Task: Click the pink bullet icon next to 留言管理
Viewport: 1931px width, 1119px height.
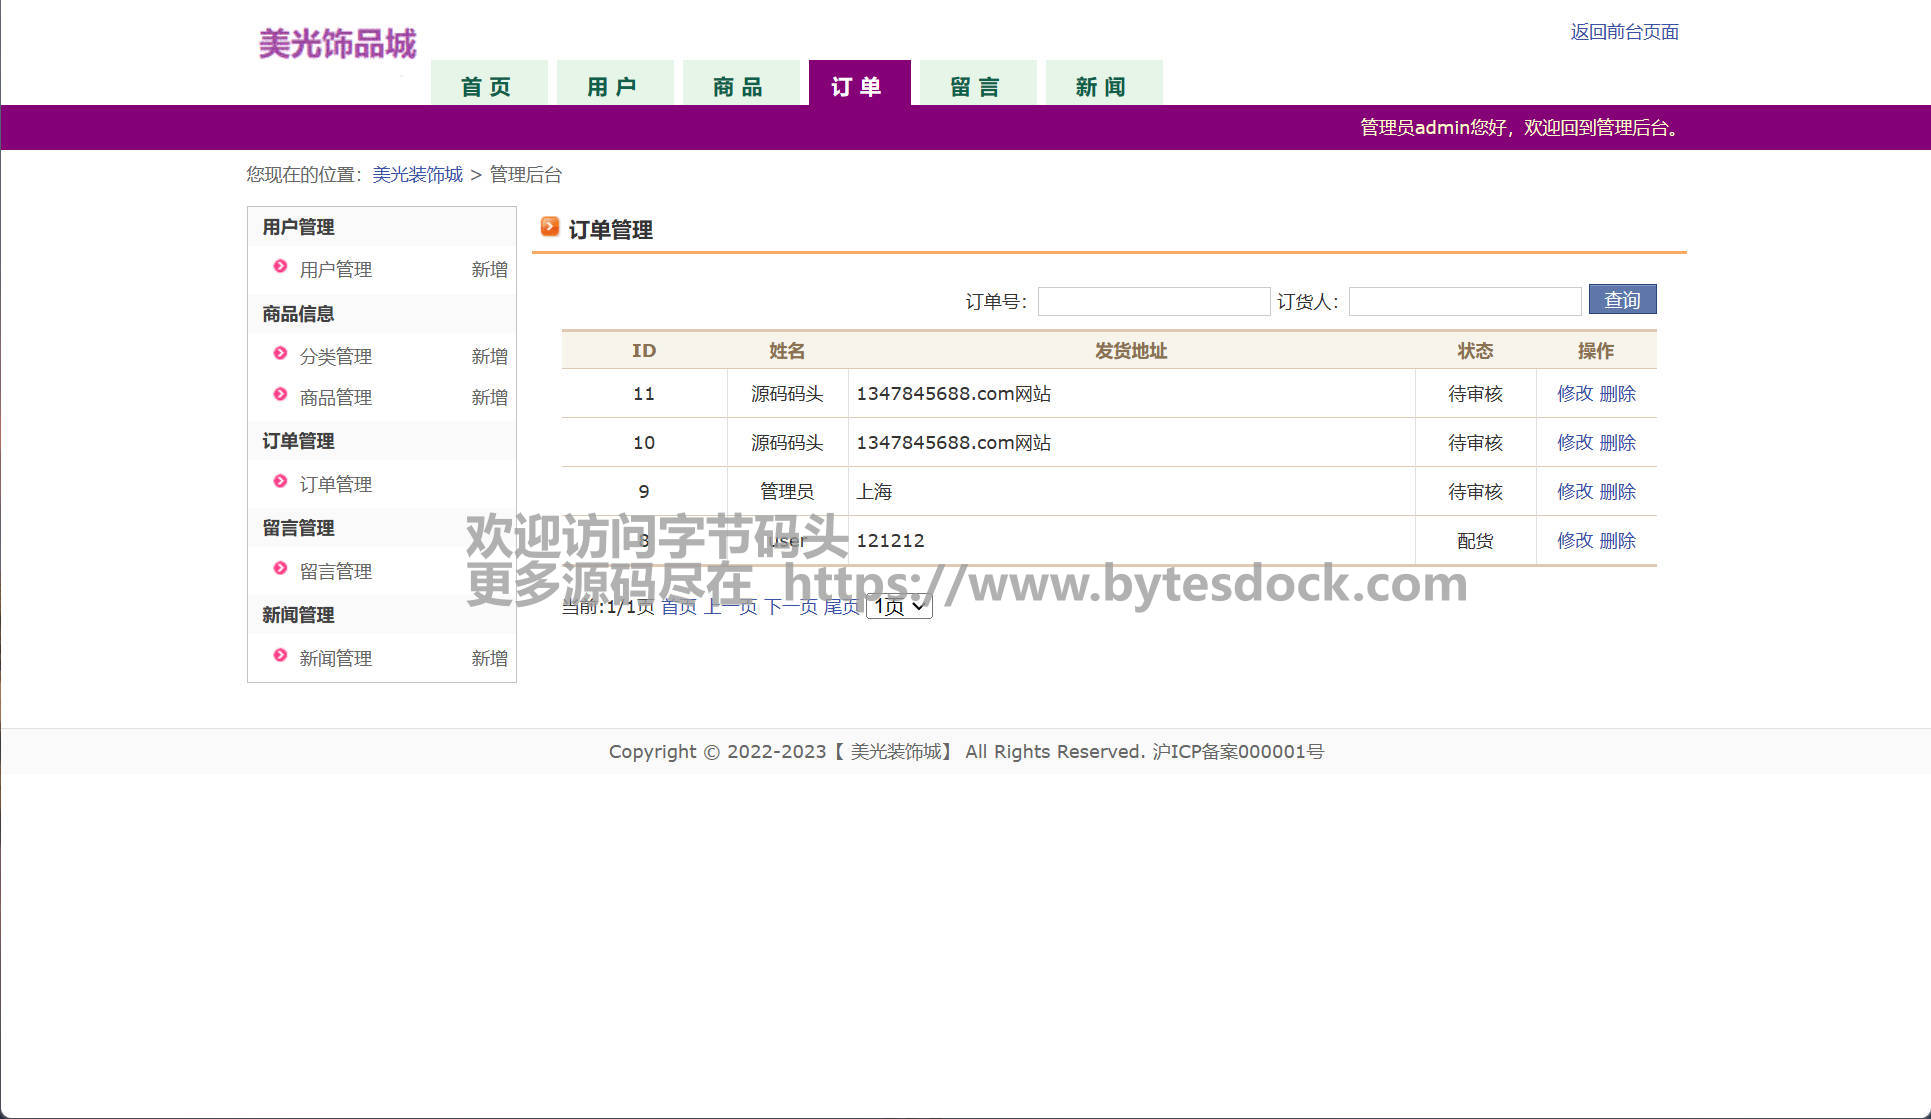Action: coord(280,568)
